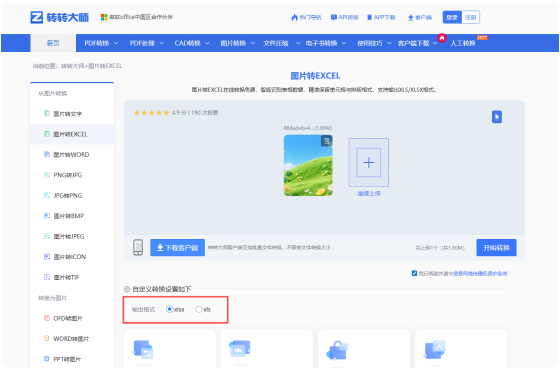Expand the arrow next to PDF转换
Viewport: 560px width, 369px height.
(116, 43)
